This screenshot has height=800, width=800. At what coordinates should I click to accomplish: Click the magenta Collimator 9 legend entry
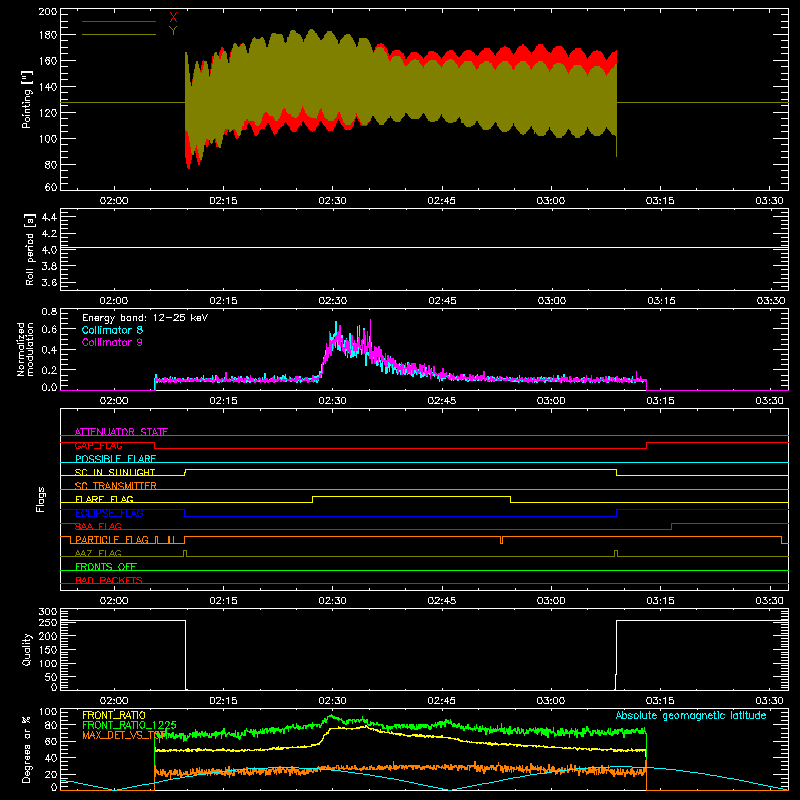coord(112,342)
